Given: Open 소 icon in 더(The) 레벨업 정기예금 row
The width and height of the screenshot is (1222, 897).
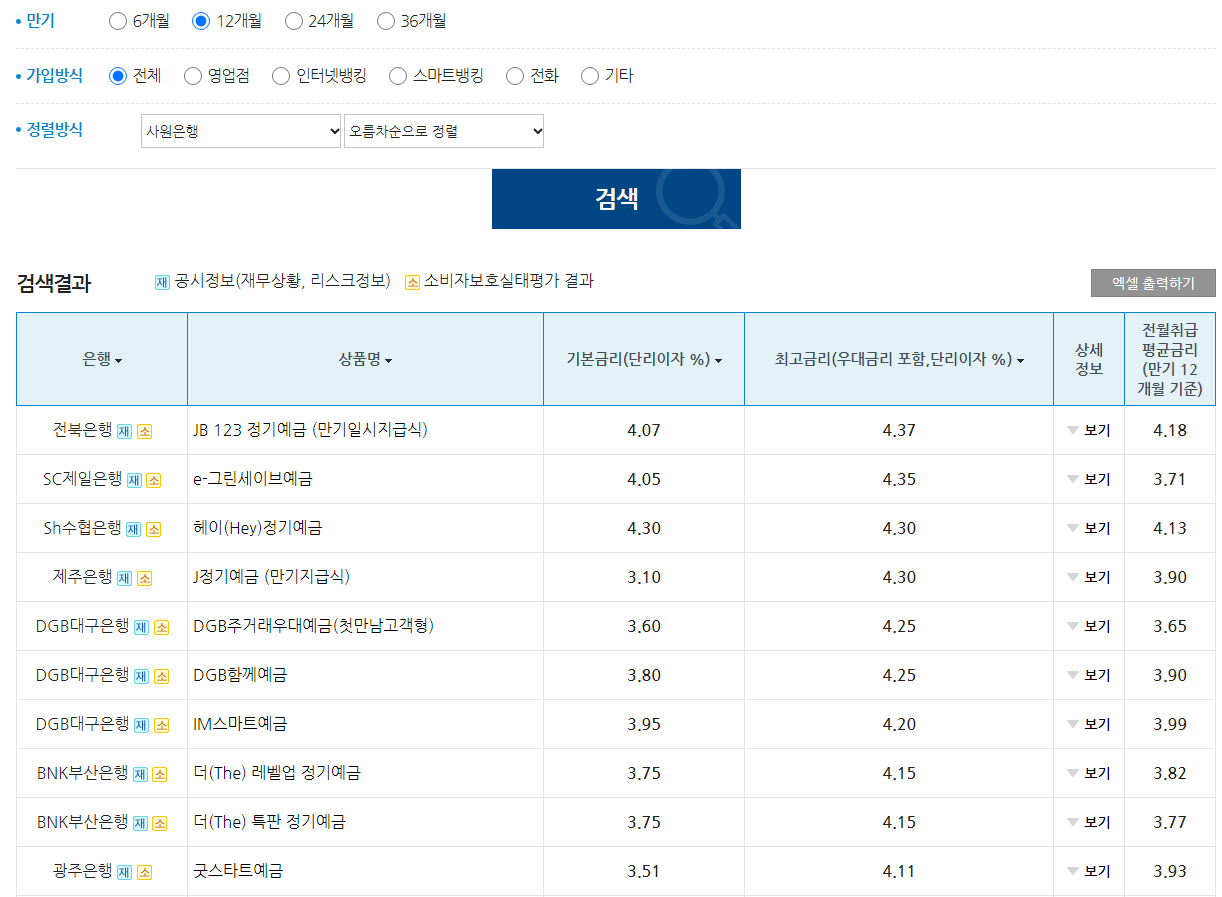Looking at the screenshot, I should [160, 774].
